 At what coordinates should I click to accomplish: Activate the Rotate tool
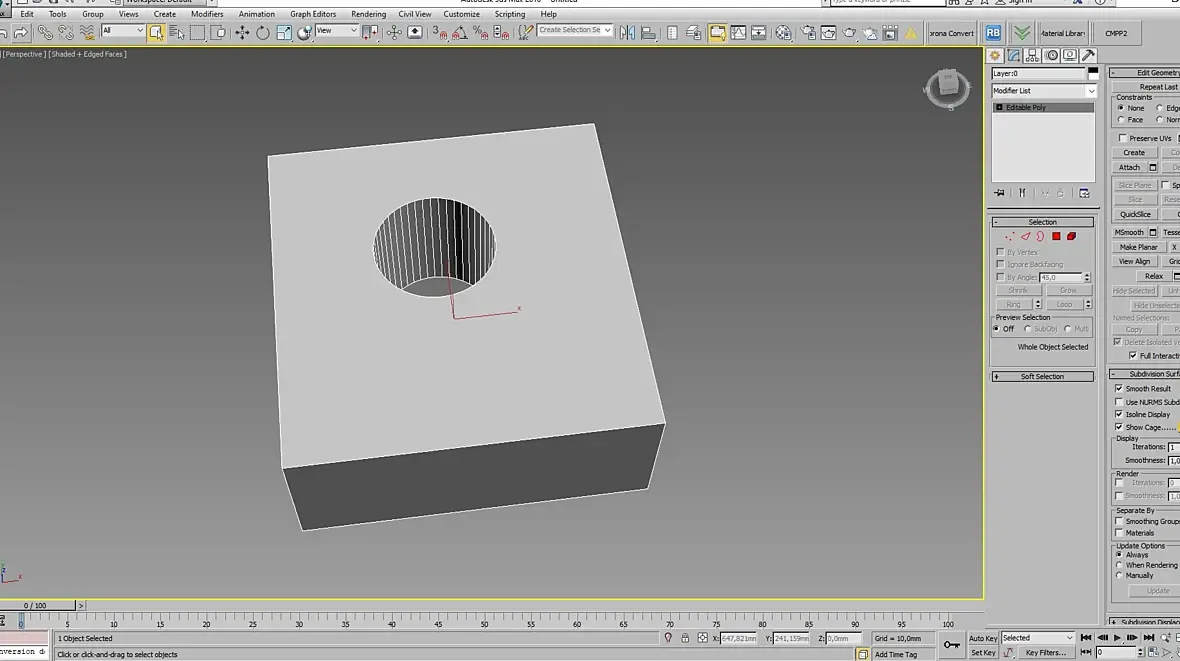pyautogui.click(x=262, y=33)
